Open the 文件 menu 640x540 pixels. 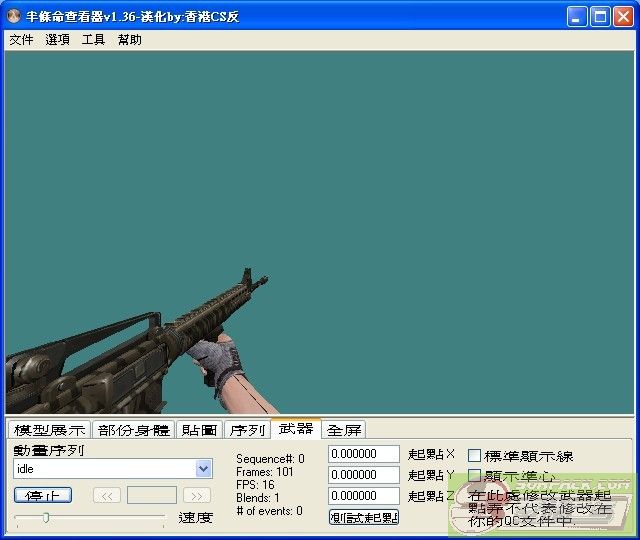coord(21,40)
